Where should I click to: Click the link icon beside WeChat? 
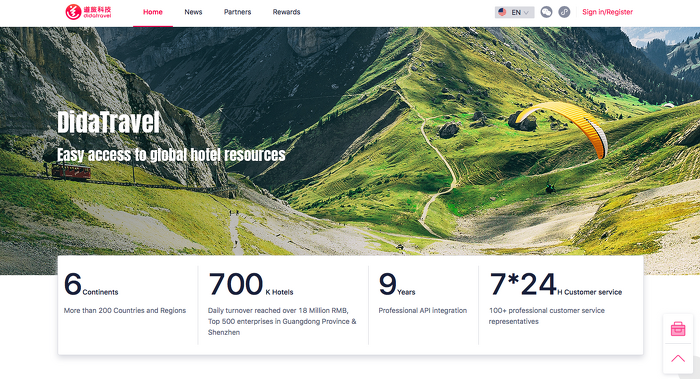point(564,12)
